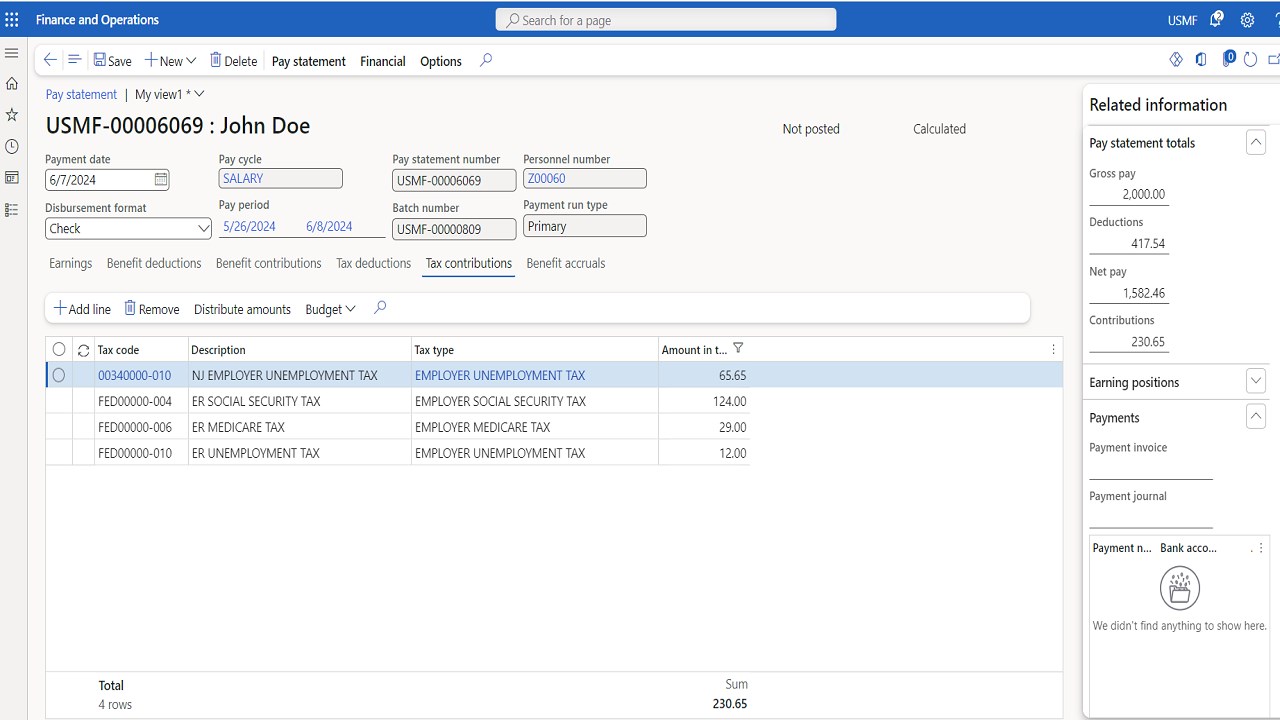Open the SALARY pay cycle link

243,179
